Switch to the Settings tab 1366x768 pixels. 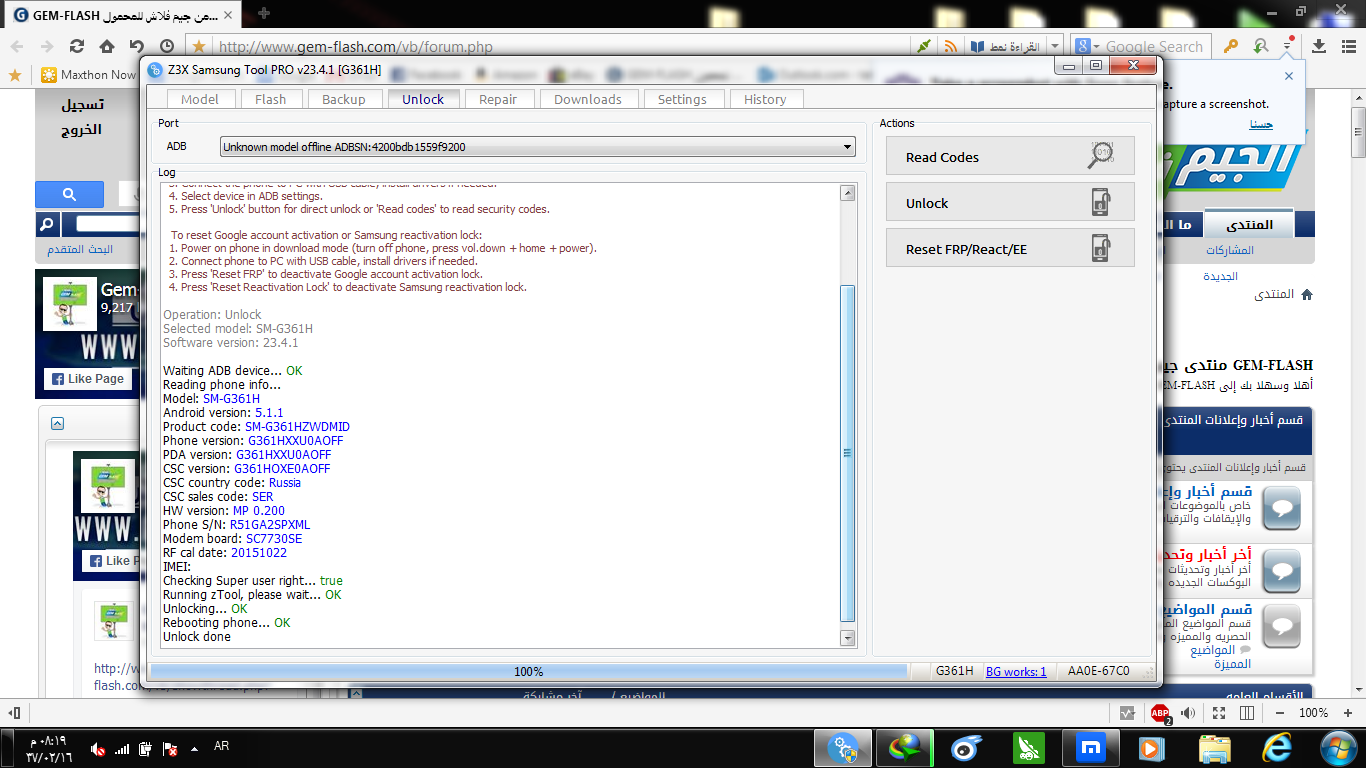pos(682,99)
